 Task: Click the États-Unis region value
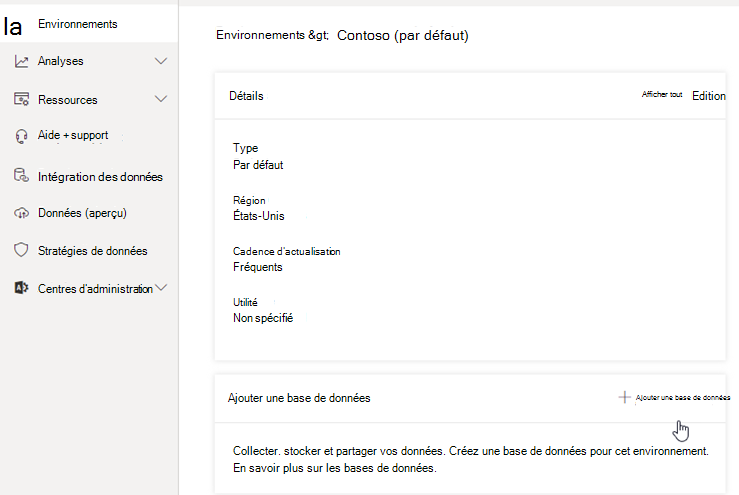tap(259, 216)
